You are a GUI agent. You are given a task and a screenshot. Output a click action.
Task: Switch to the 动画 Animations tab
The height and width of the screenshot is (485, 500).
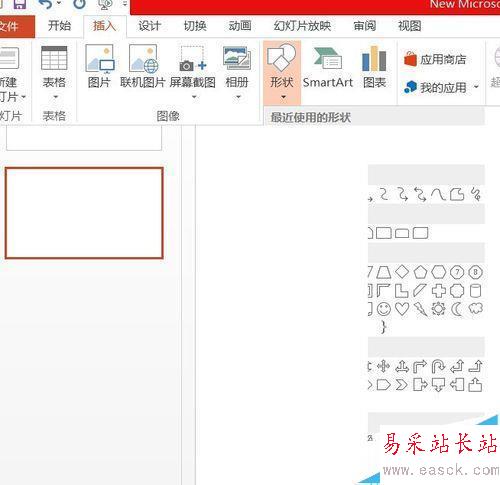point(240,26)
